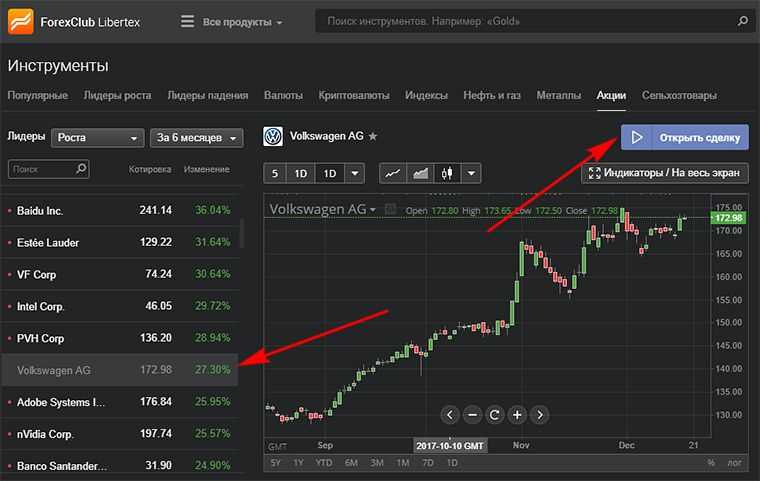
Task: Click the ForexClub Libertex logo icon
Action: (x=20, y=21)
